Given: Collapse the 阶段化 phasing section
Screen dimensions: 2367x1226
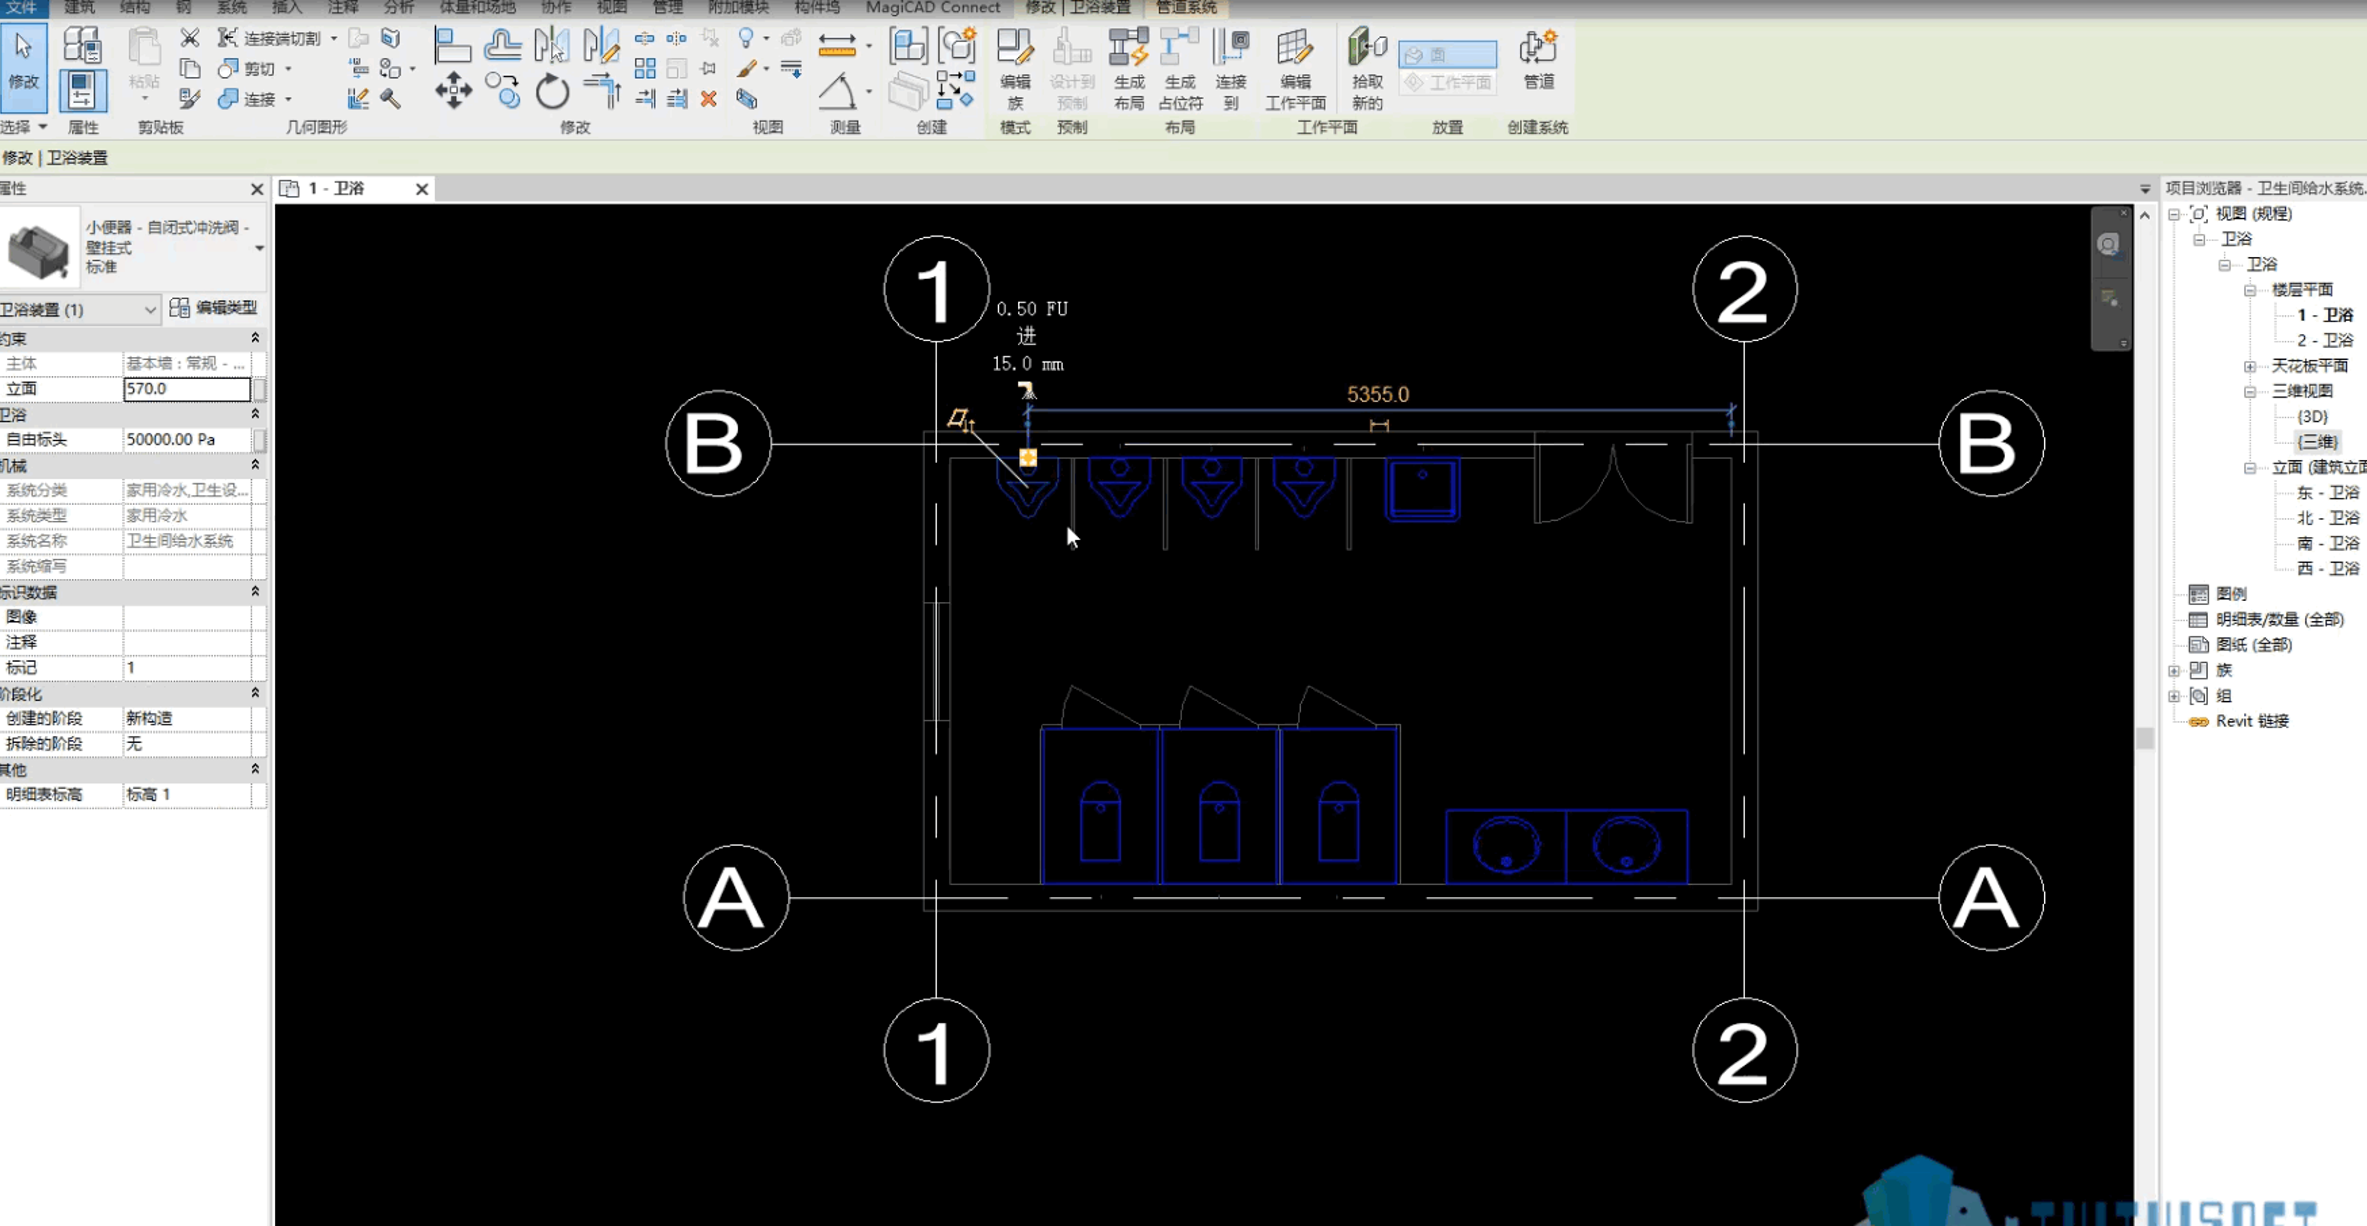Looking at the screenshot, I should pyautogui.click(x=255, y=693).
